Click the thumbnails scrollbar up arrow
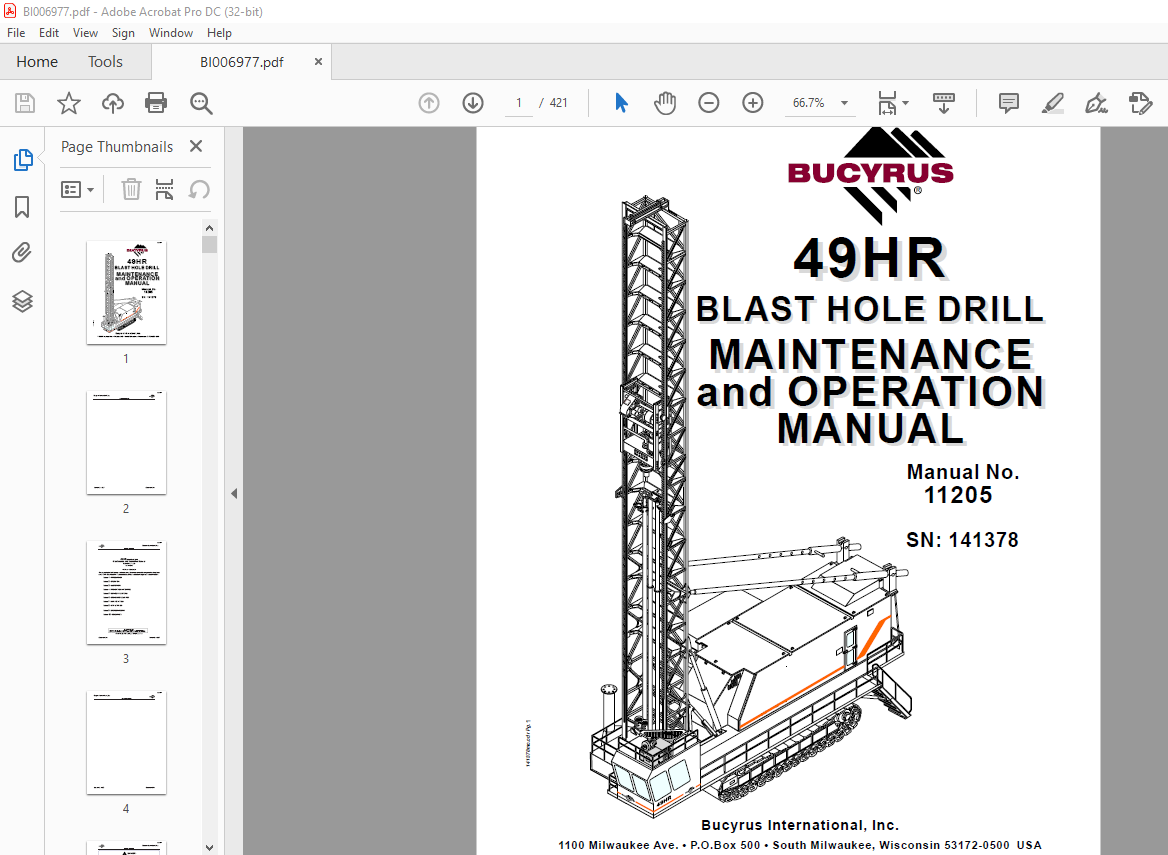This screenshot has height=855, width=1168. click(209, 228)
